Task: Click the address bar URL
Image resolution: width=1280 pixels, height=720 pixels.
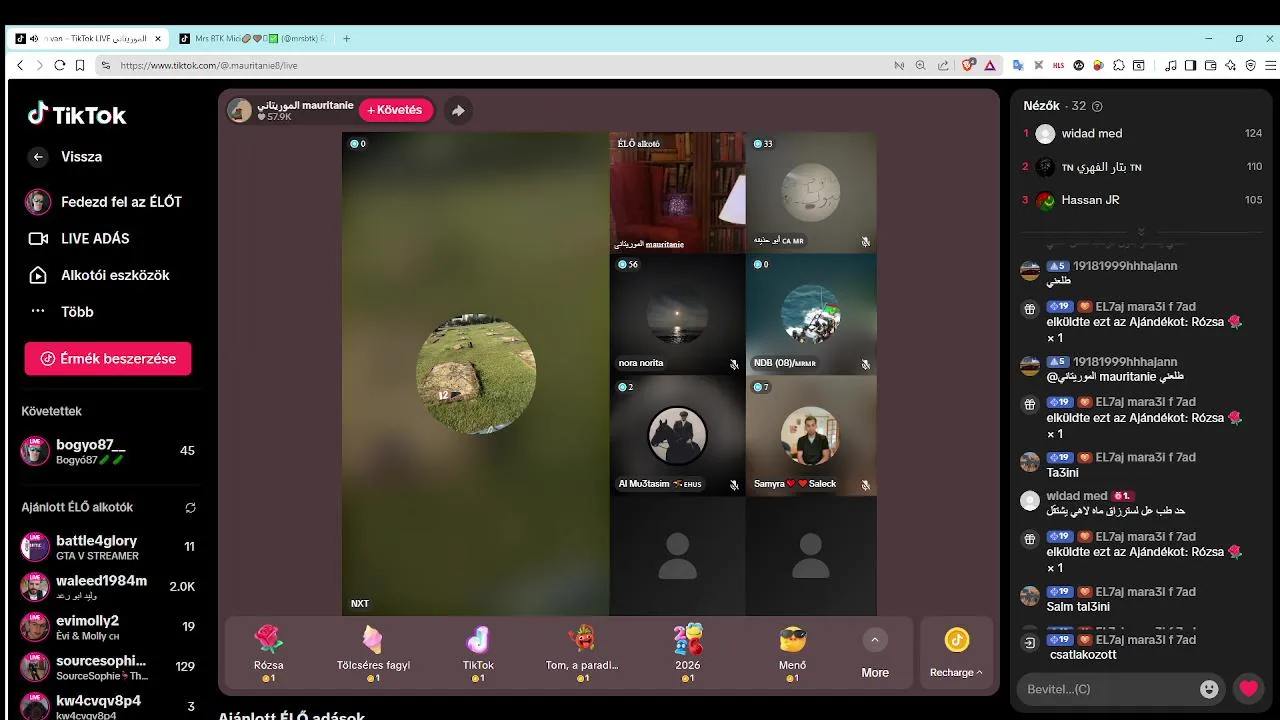Action: [208, 65]
